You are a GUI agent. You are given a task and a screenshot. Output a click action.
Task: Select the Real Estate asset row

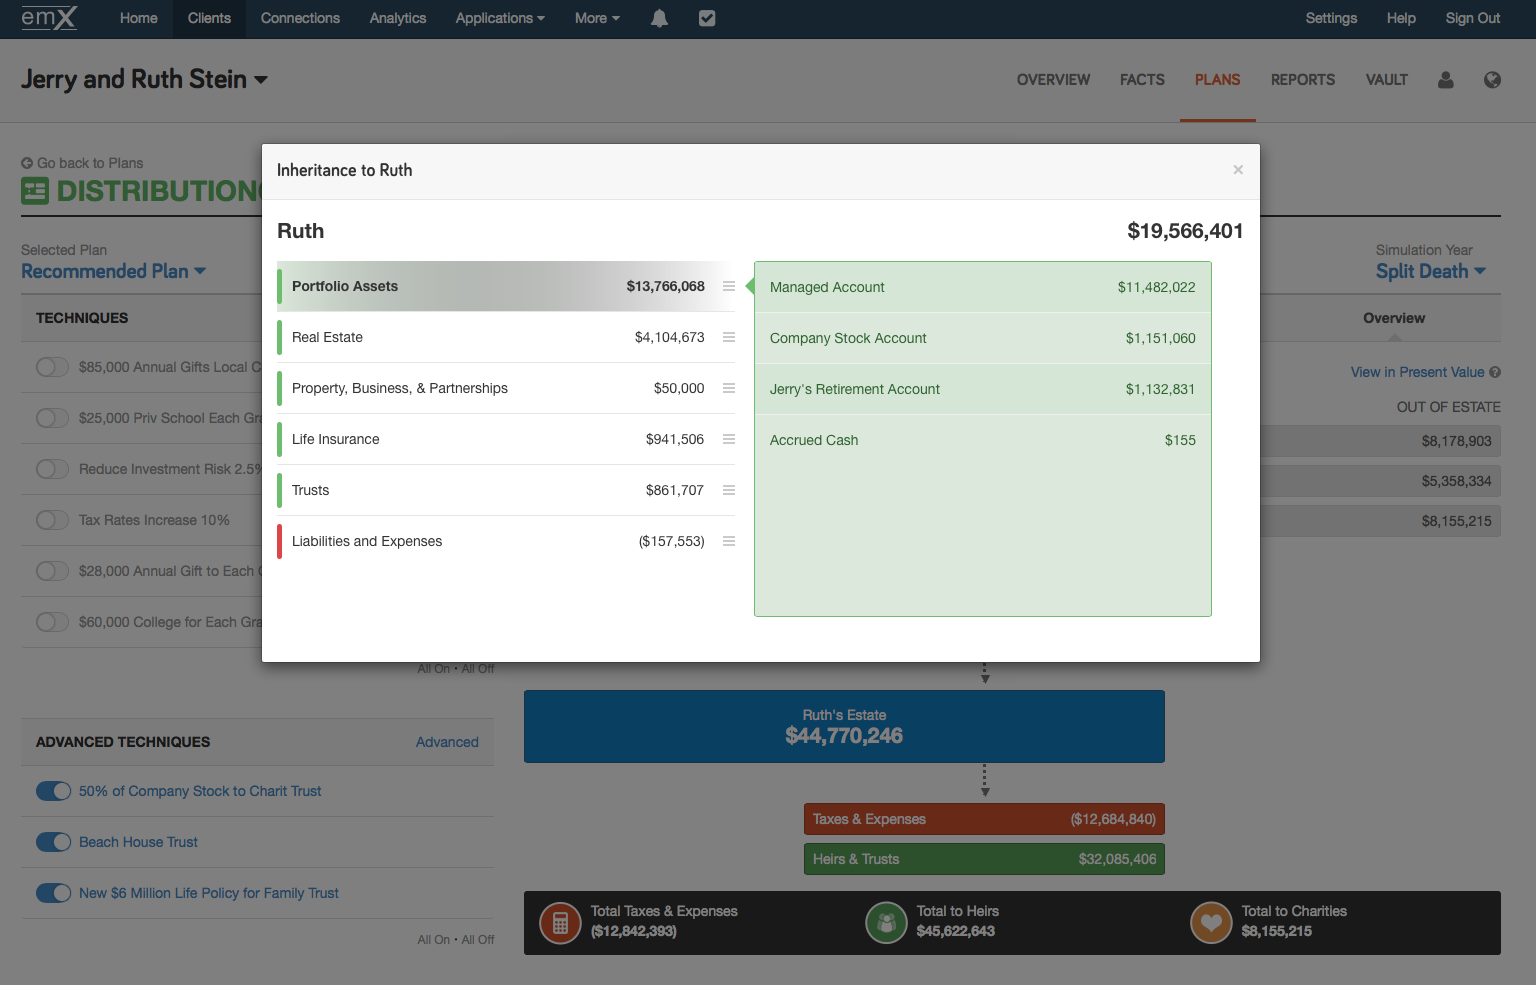[x=506, y=337]
